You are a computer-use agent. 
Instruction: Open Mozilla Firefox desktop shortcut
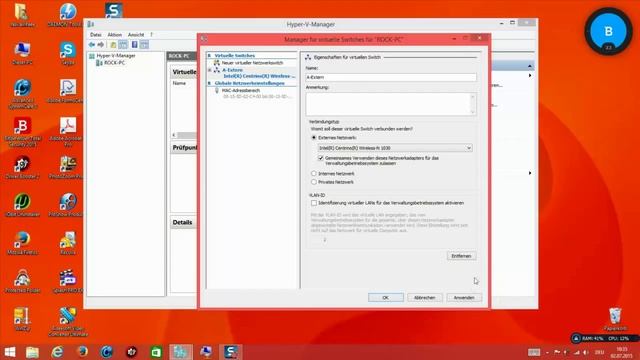click(x=22, y=243)
